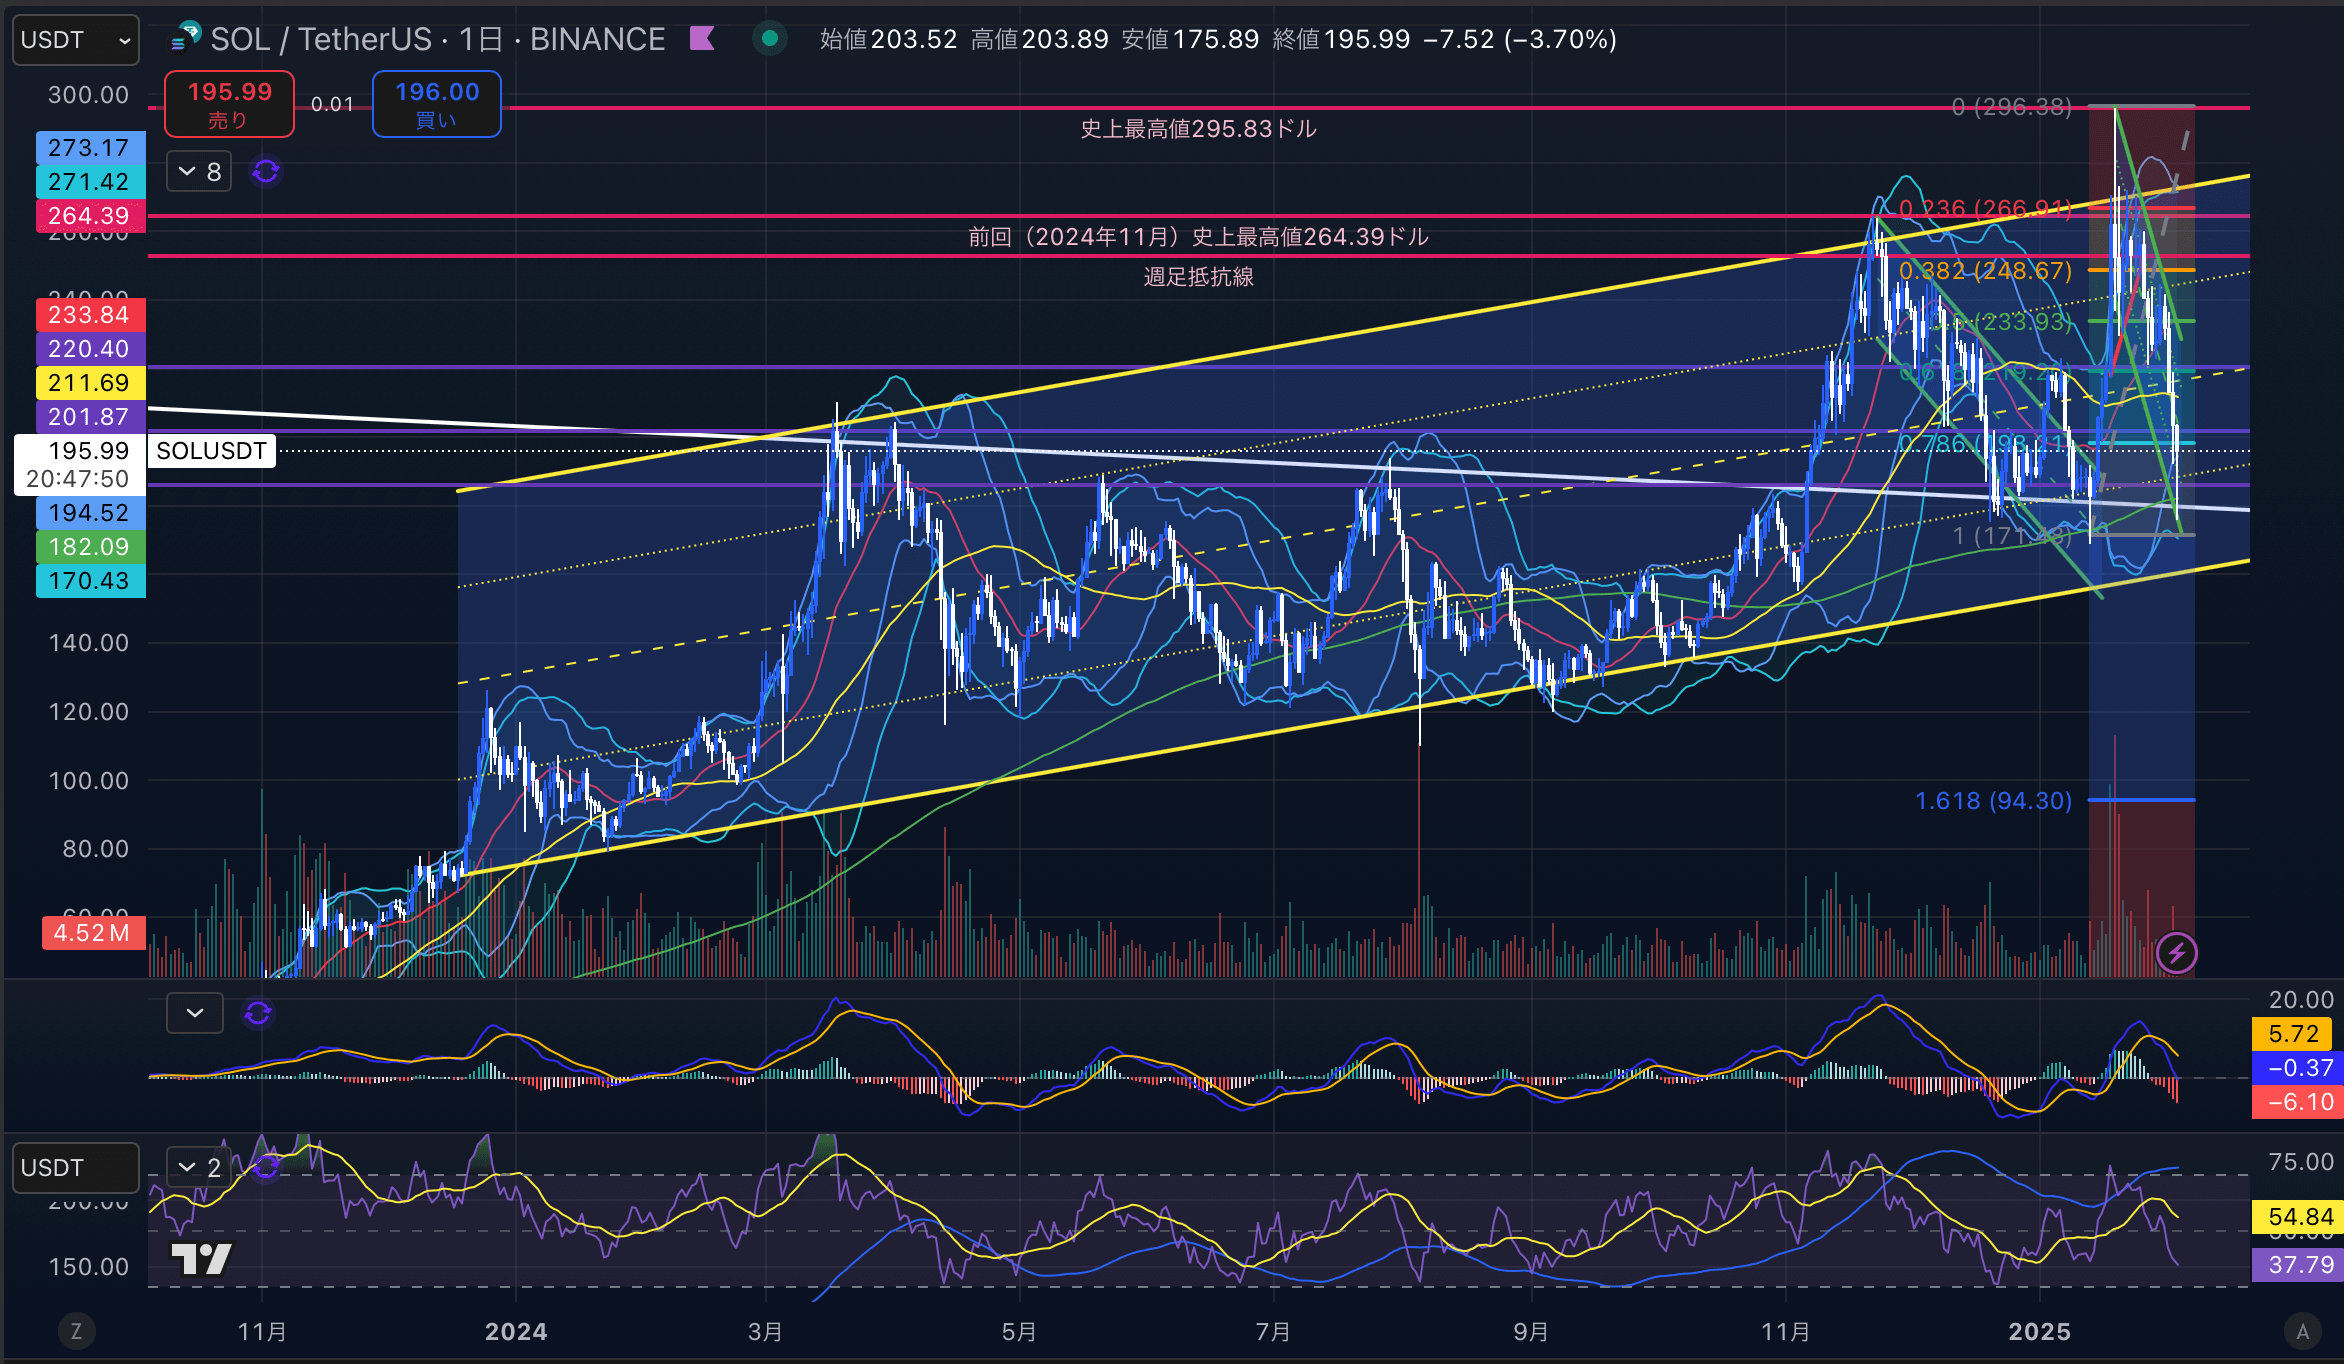2344x1364 pixels.
Task: Click the A auto-scale button at bottom right
Action: (2302, 1331)
